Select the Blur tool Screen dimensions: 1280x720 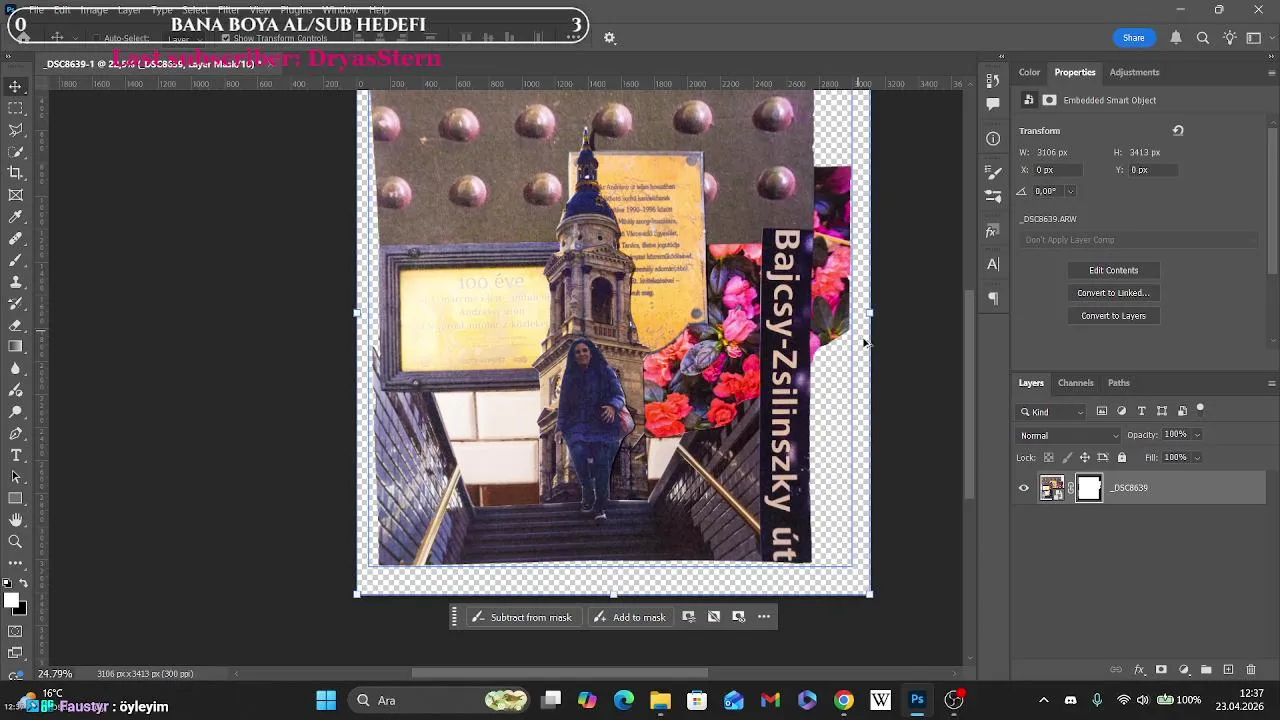(x=15, y=368)
